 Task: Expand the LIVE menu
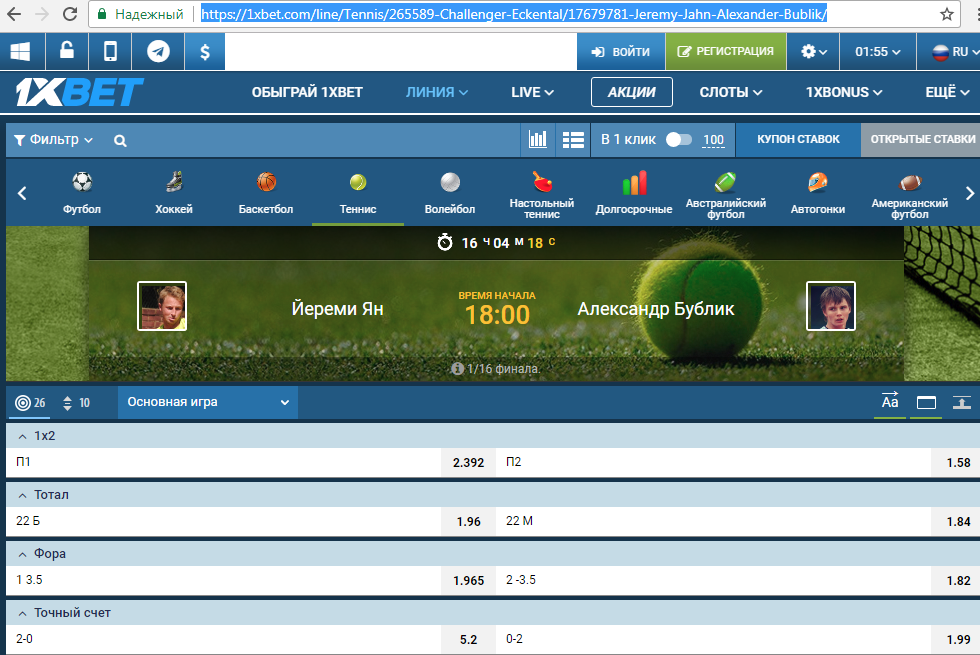click(532, 92)
